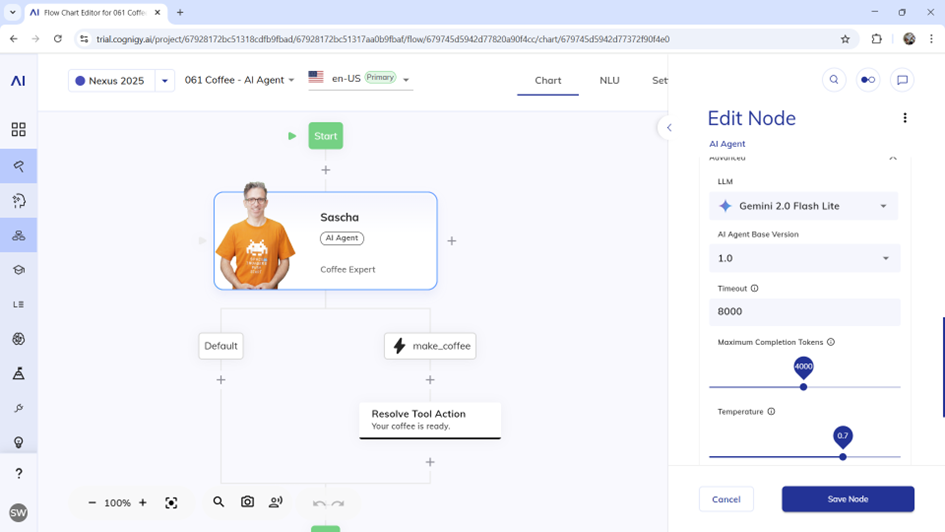Open the 061 Coffee - AI Agent flow dropdown
The height and width of the screenshot is (532, 945).
pyautogui.click(x=239, y=80)
